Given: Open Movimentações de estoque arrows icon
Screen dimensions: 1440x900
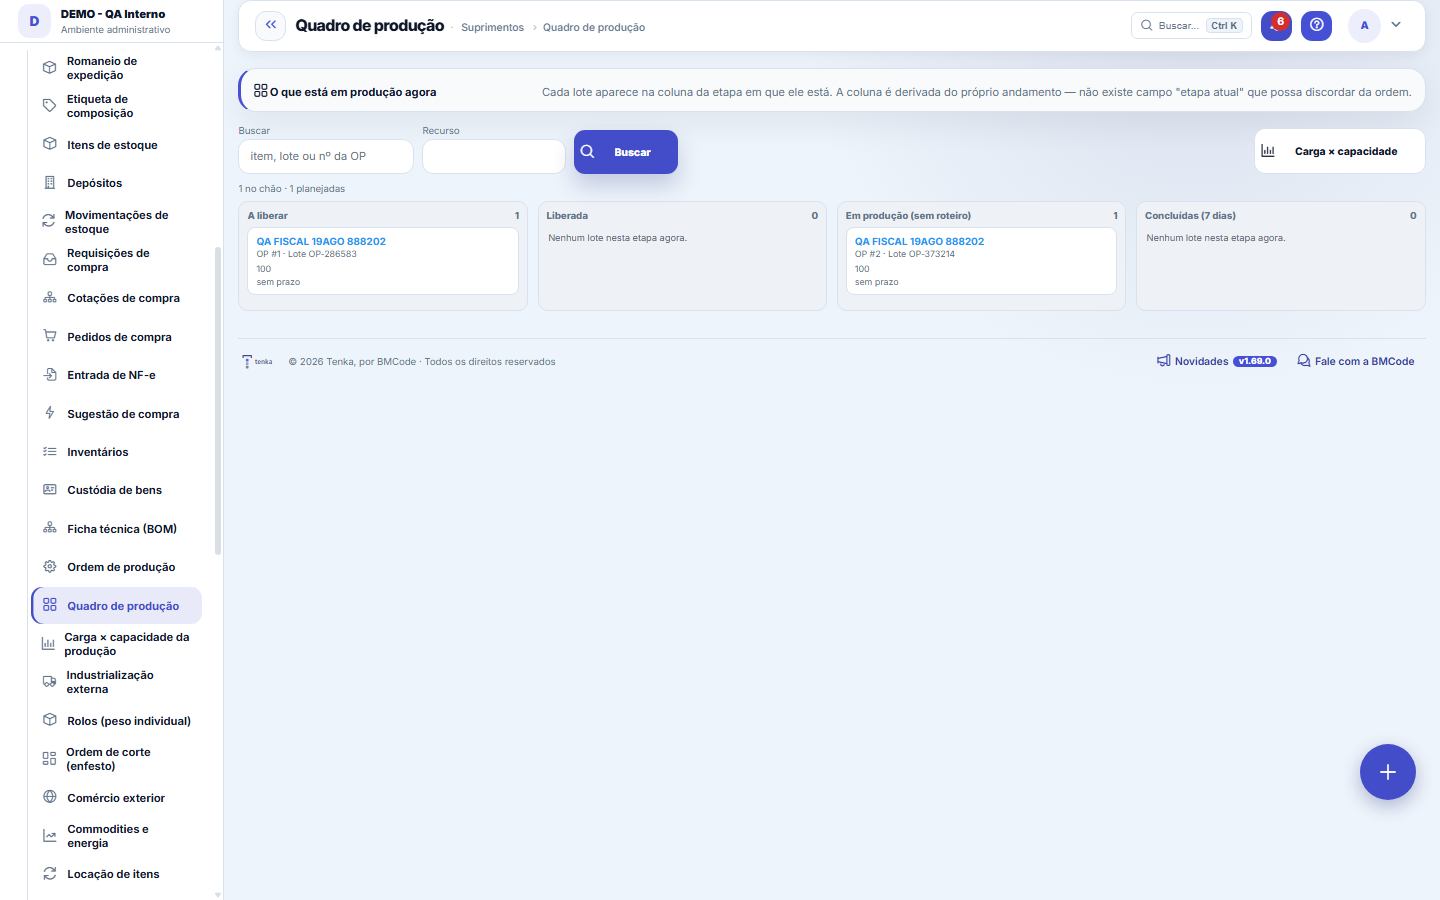Looking at the screenshot, I should 48,221.
